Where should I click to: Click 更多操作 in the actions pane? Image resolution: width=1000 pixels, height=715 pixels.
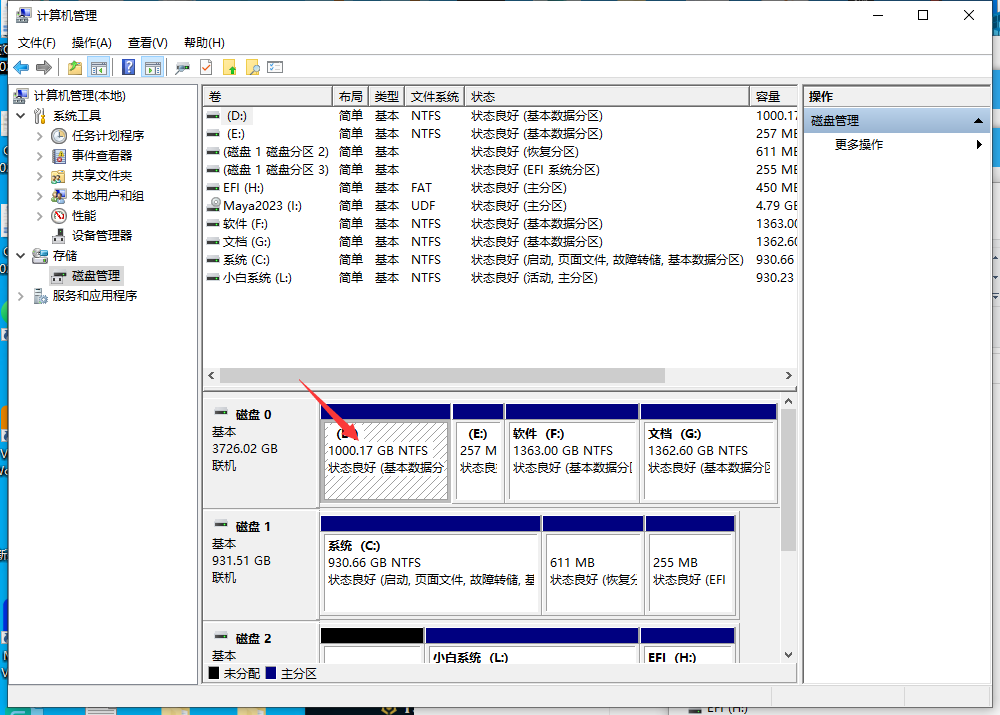coord(859,145)
